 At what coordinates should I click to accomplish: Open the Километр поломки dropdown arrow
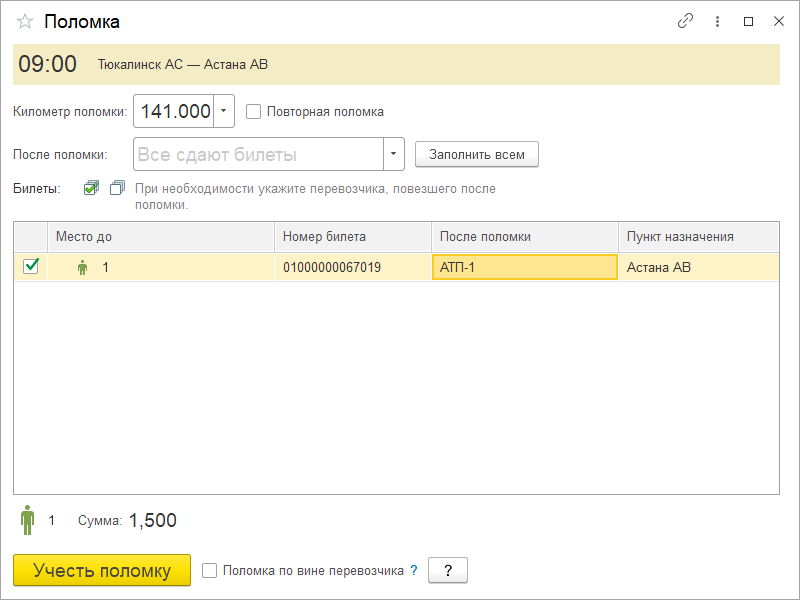pyautogui.click(x=224, y=112)
